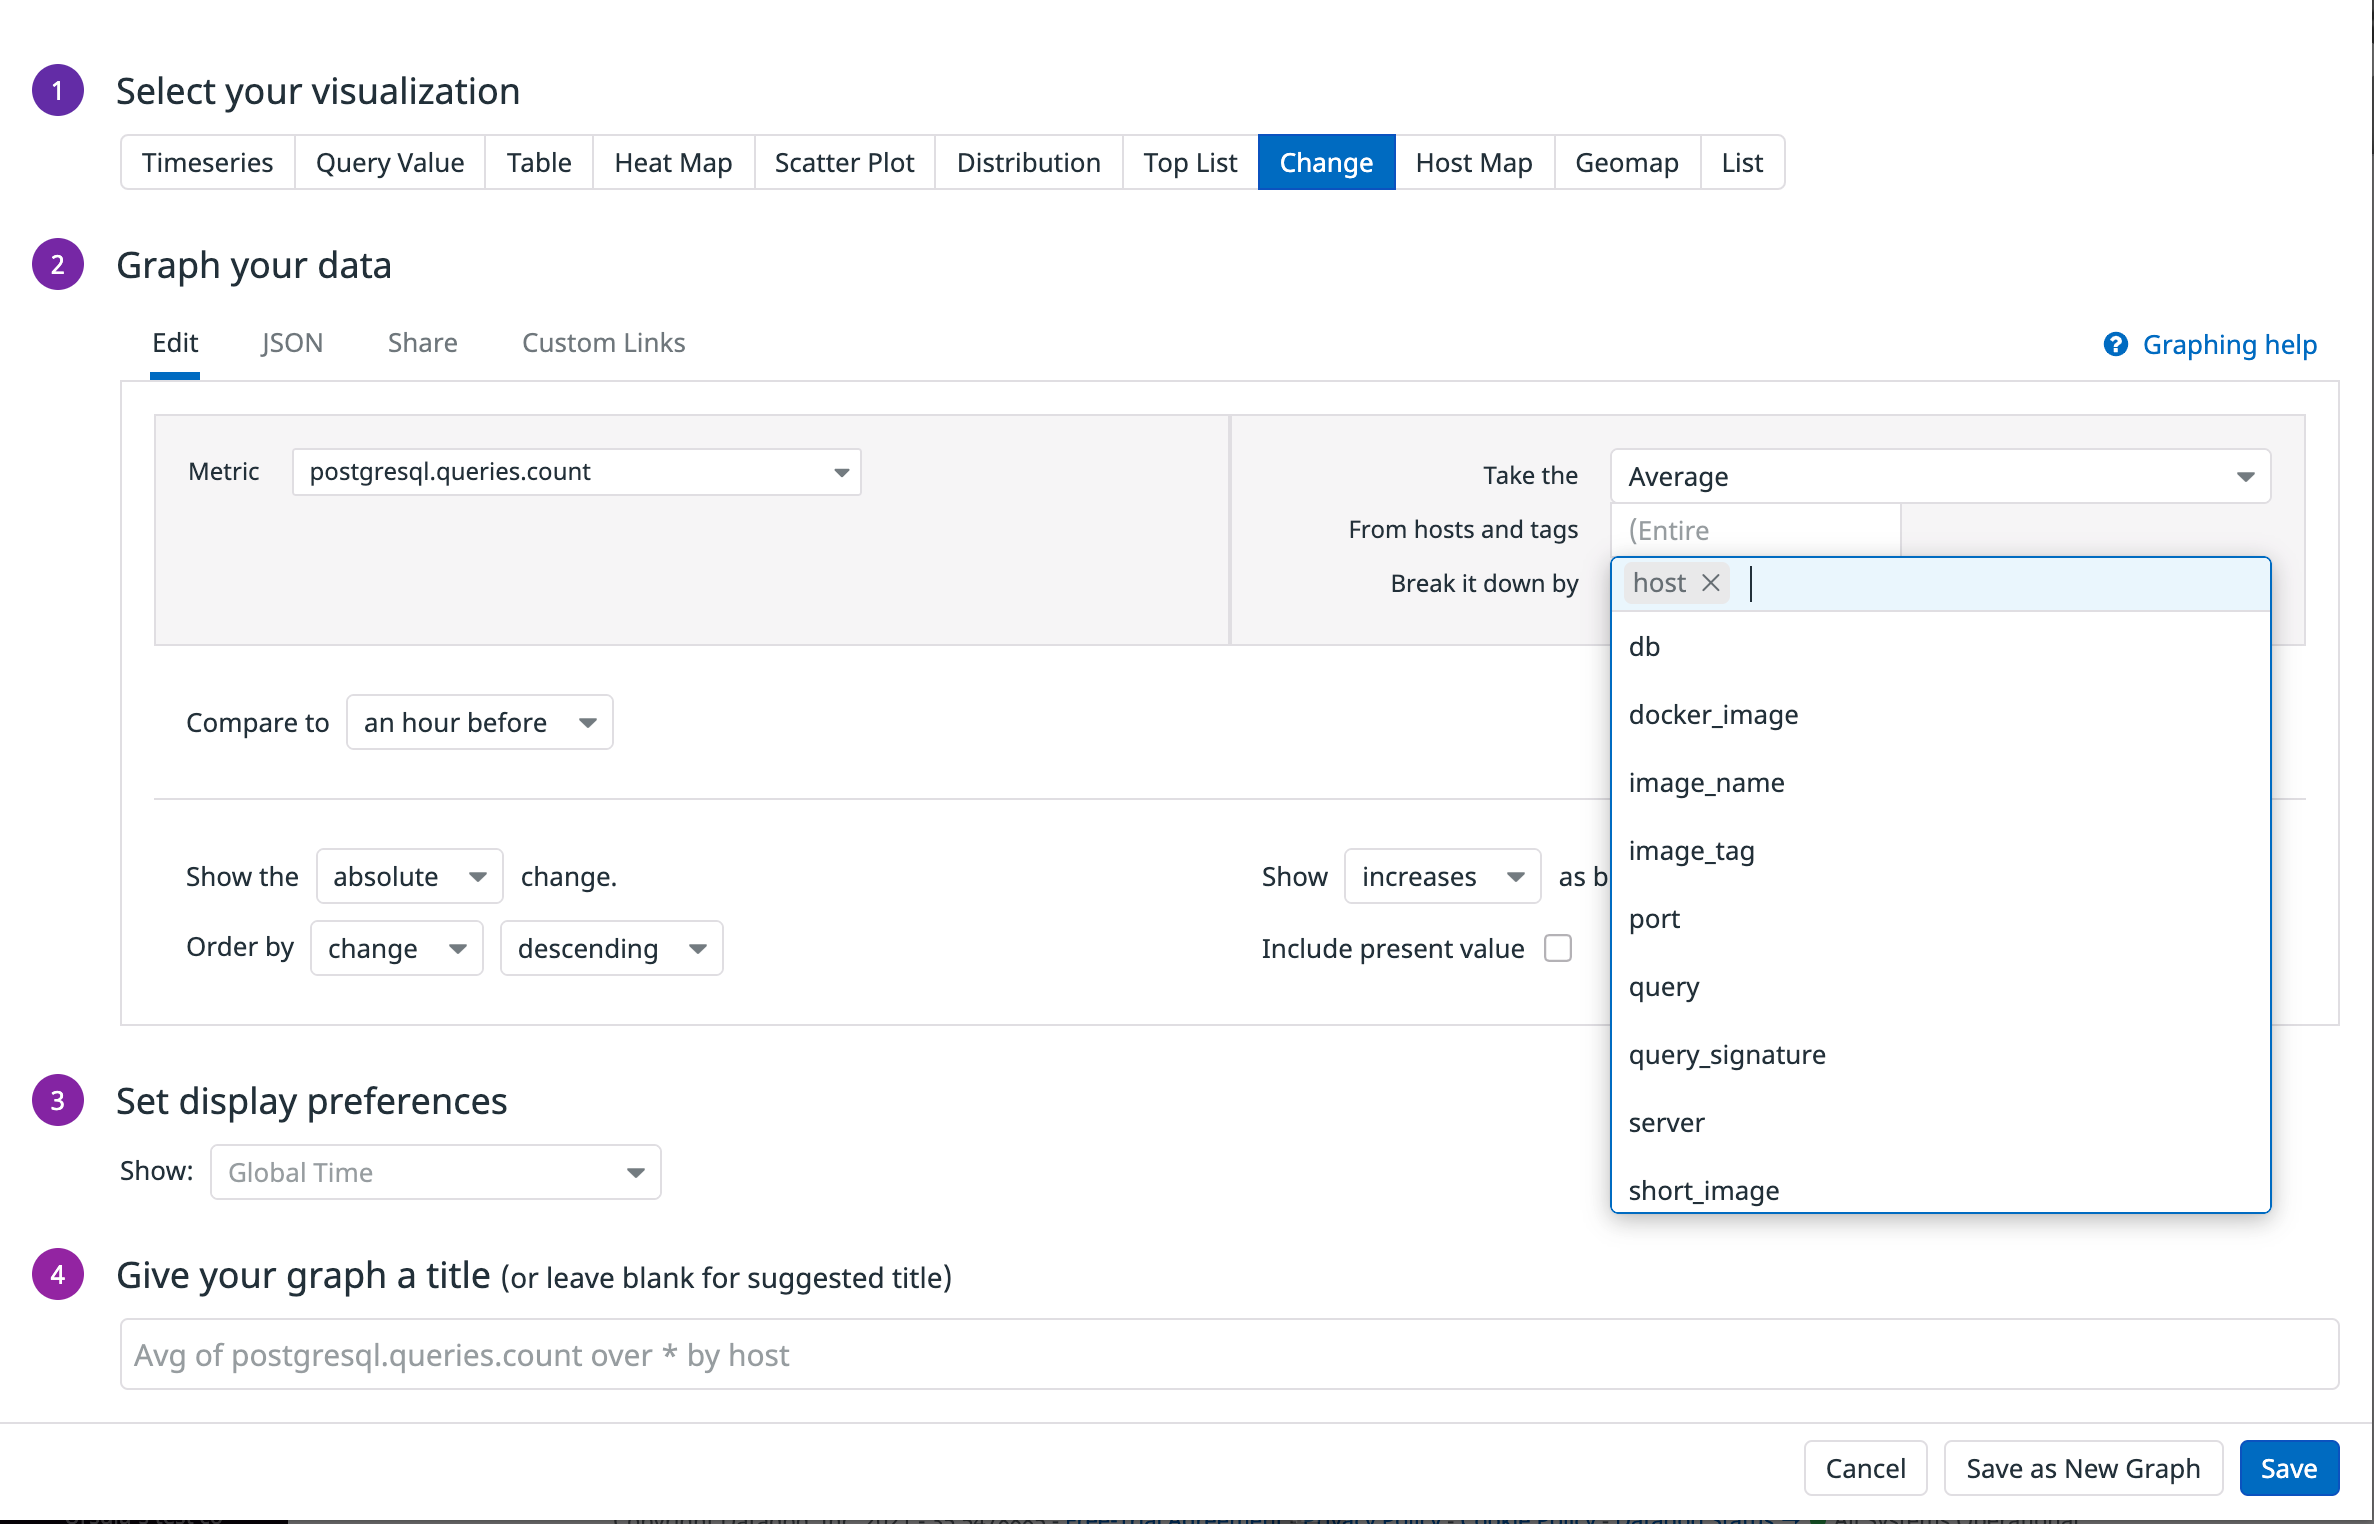
Task: Open the Order by "change" dropdown
Action: (396, 948)
